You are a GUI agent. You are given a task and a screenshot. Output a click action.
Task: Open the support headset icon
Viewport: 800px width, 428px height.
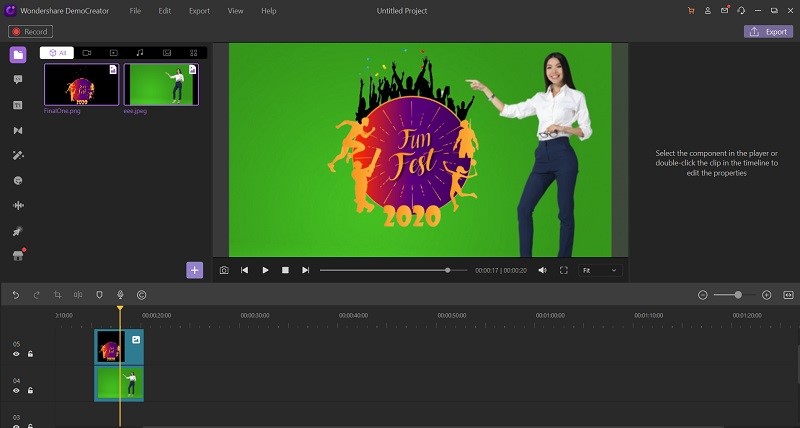(741, 11)
